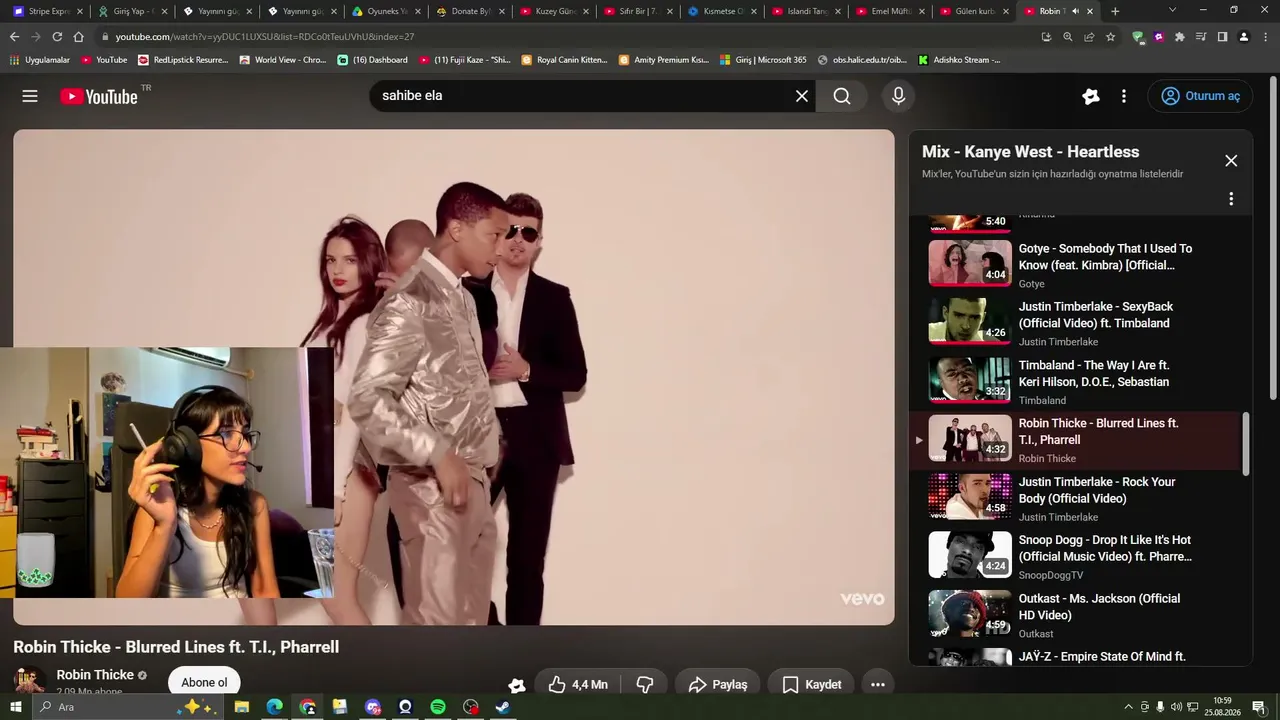Install app icon in address bar

[x=1046, y=37]
